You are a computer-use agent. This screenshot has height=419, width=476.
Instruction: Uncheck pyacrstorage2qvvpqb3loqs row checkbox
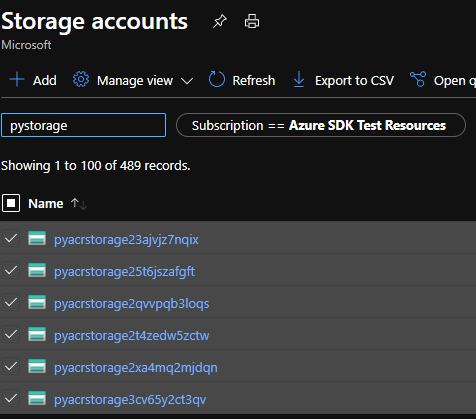click(11, 302)
